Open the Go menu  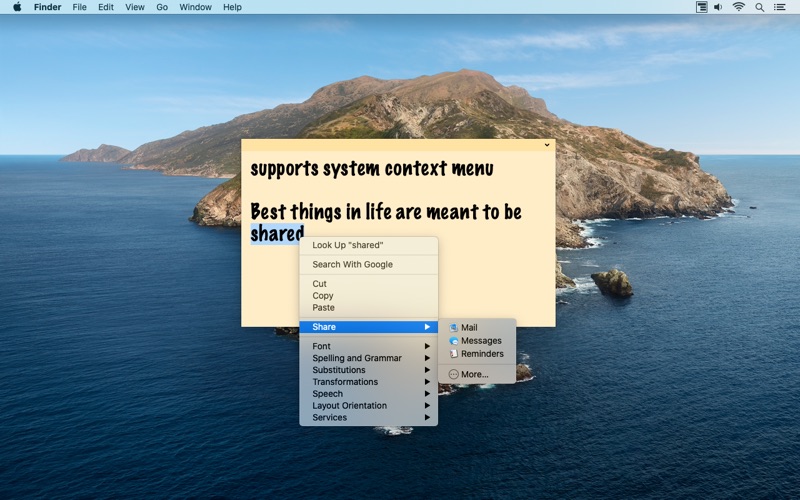162,7
